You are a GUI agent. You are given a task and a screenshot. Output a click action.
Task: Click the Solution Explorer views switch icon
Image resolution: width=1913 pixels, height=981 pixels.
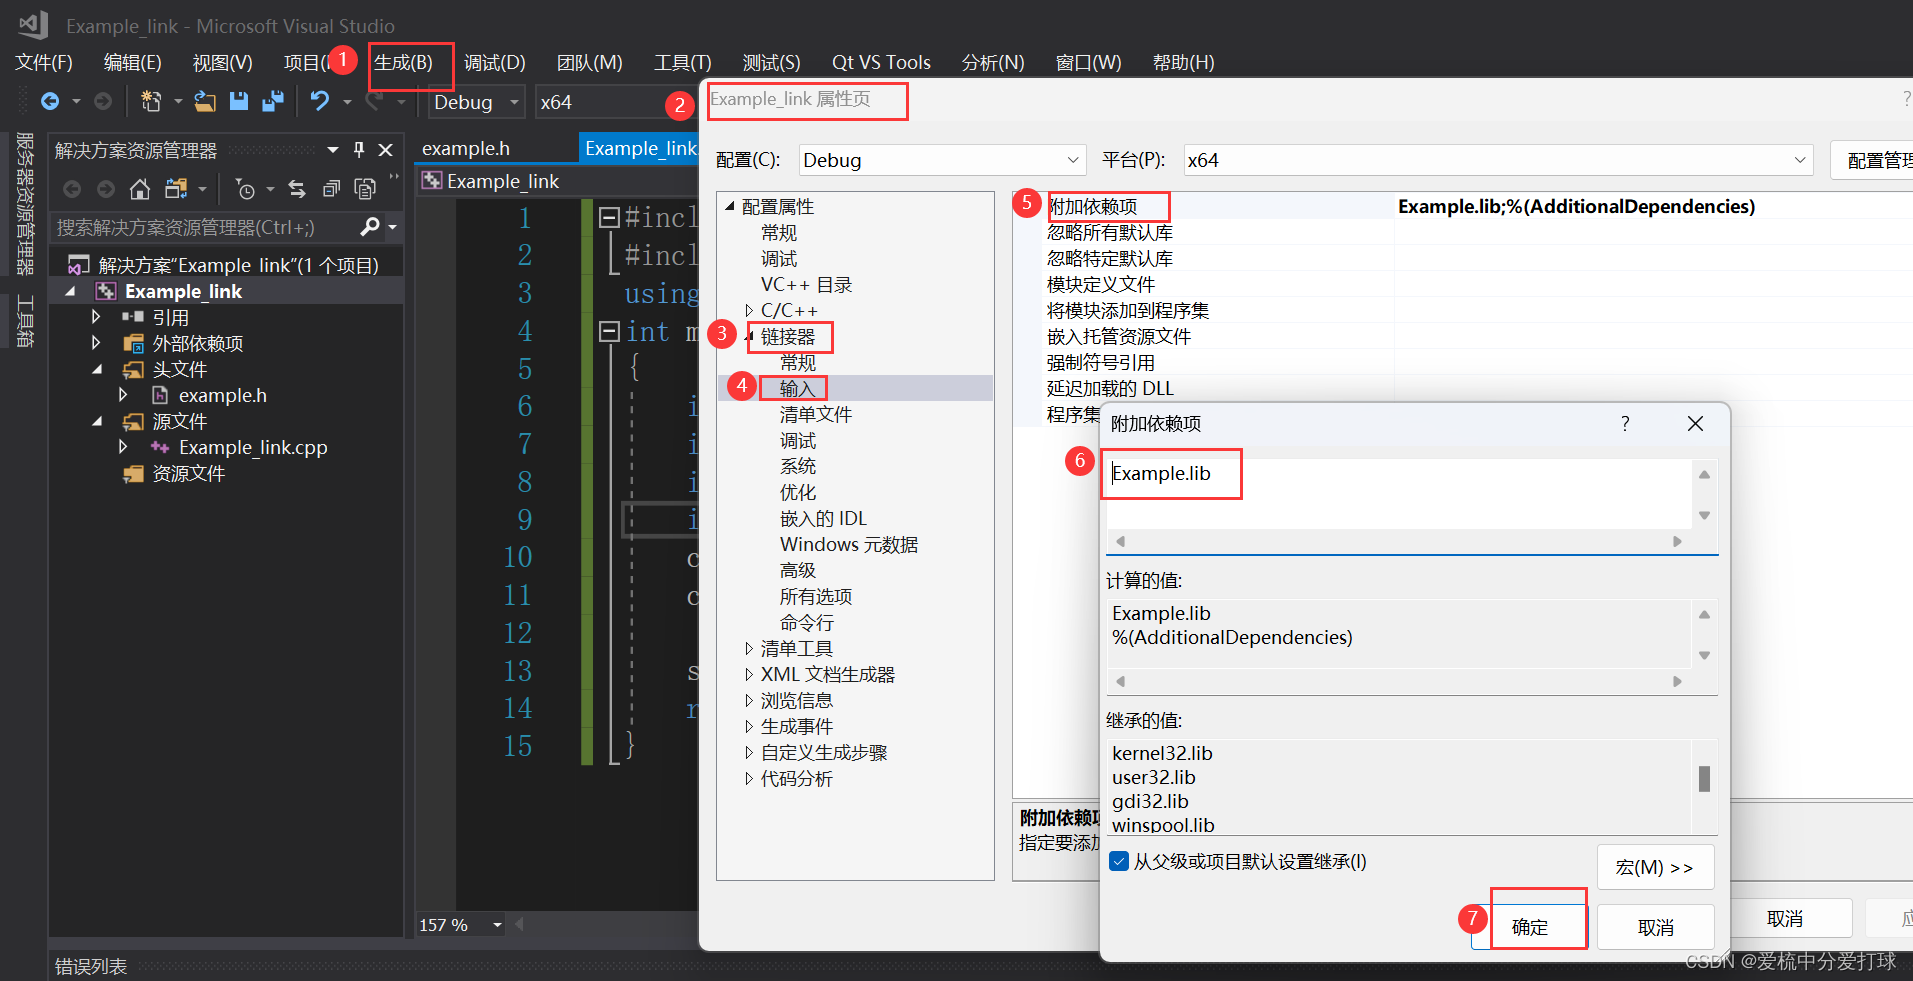177,189
